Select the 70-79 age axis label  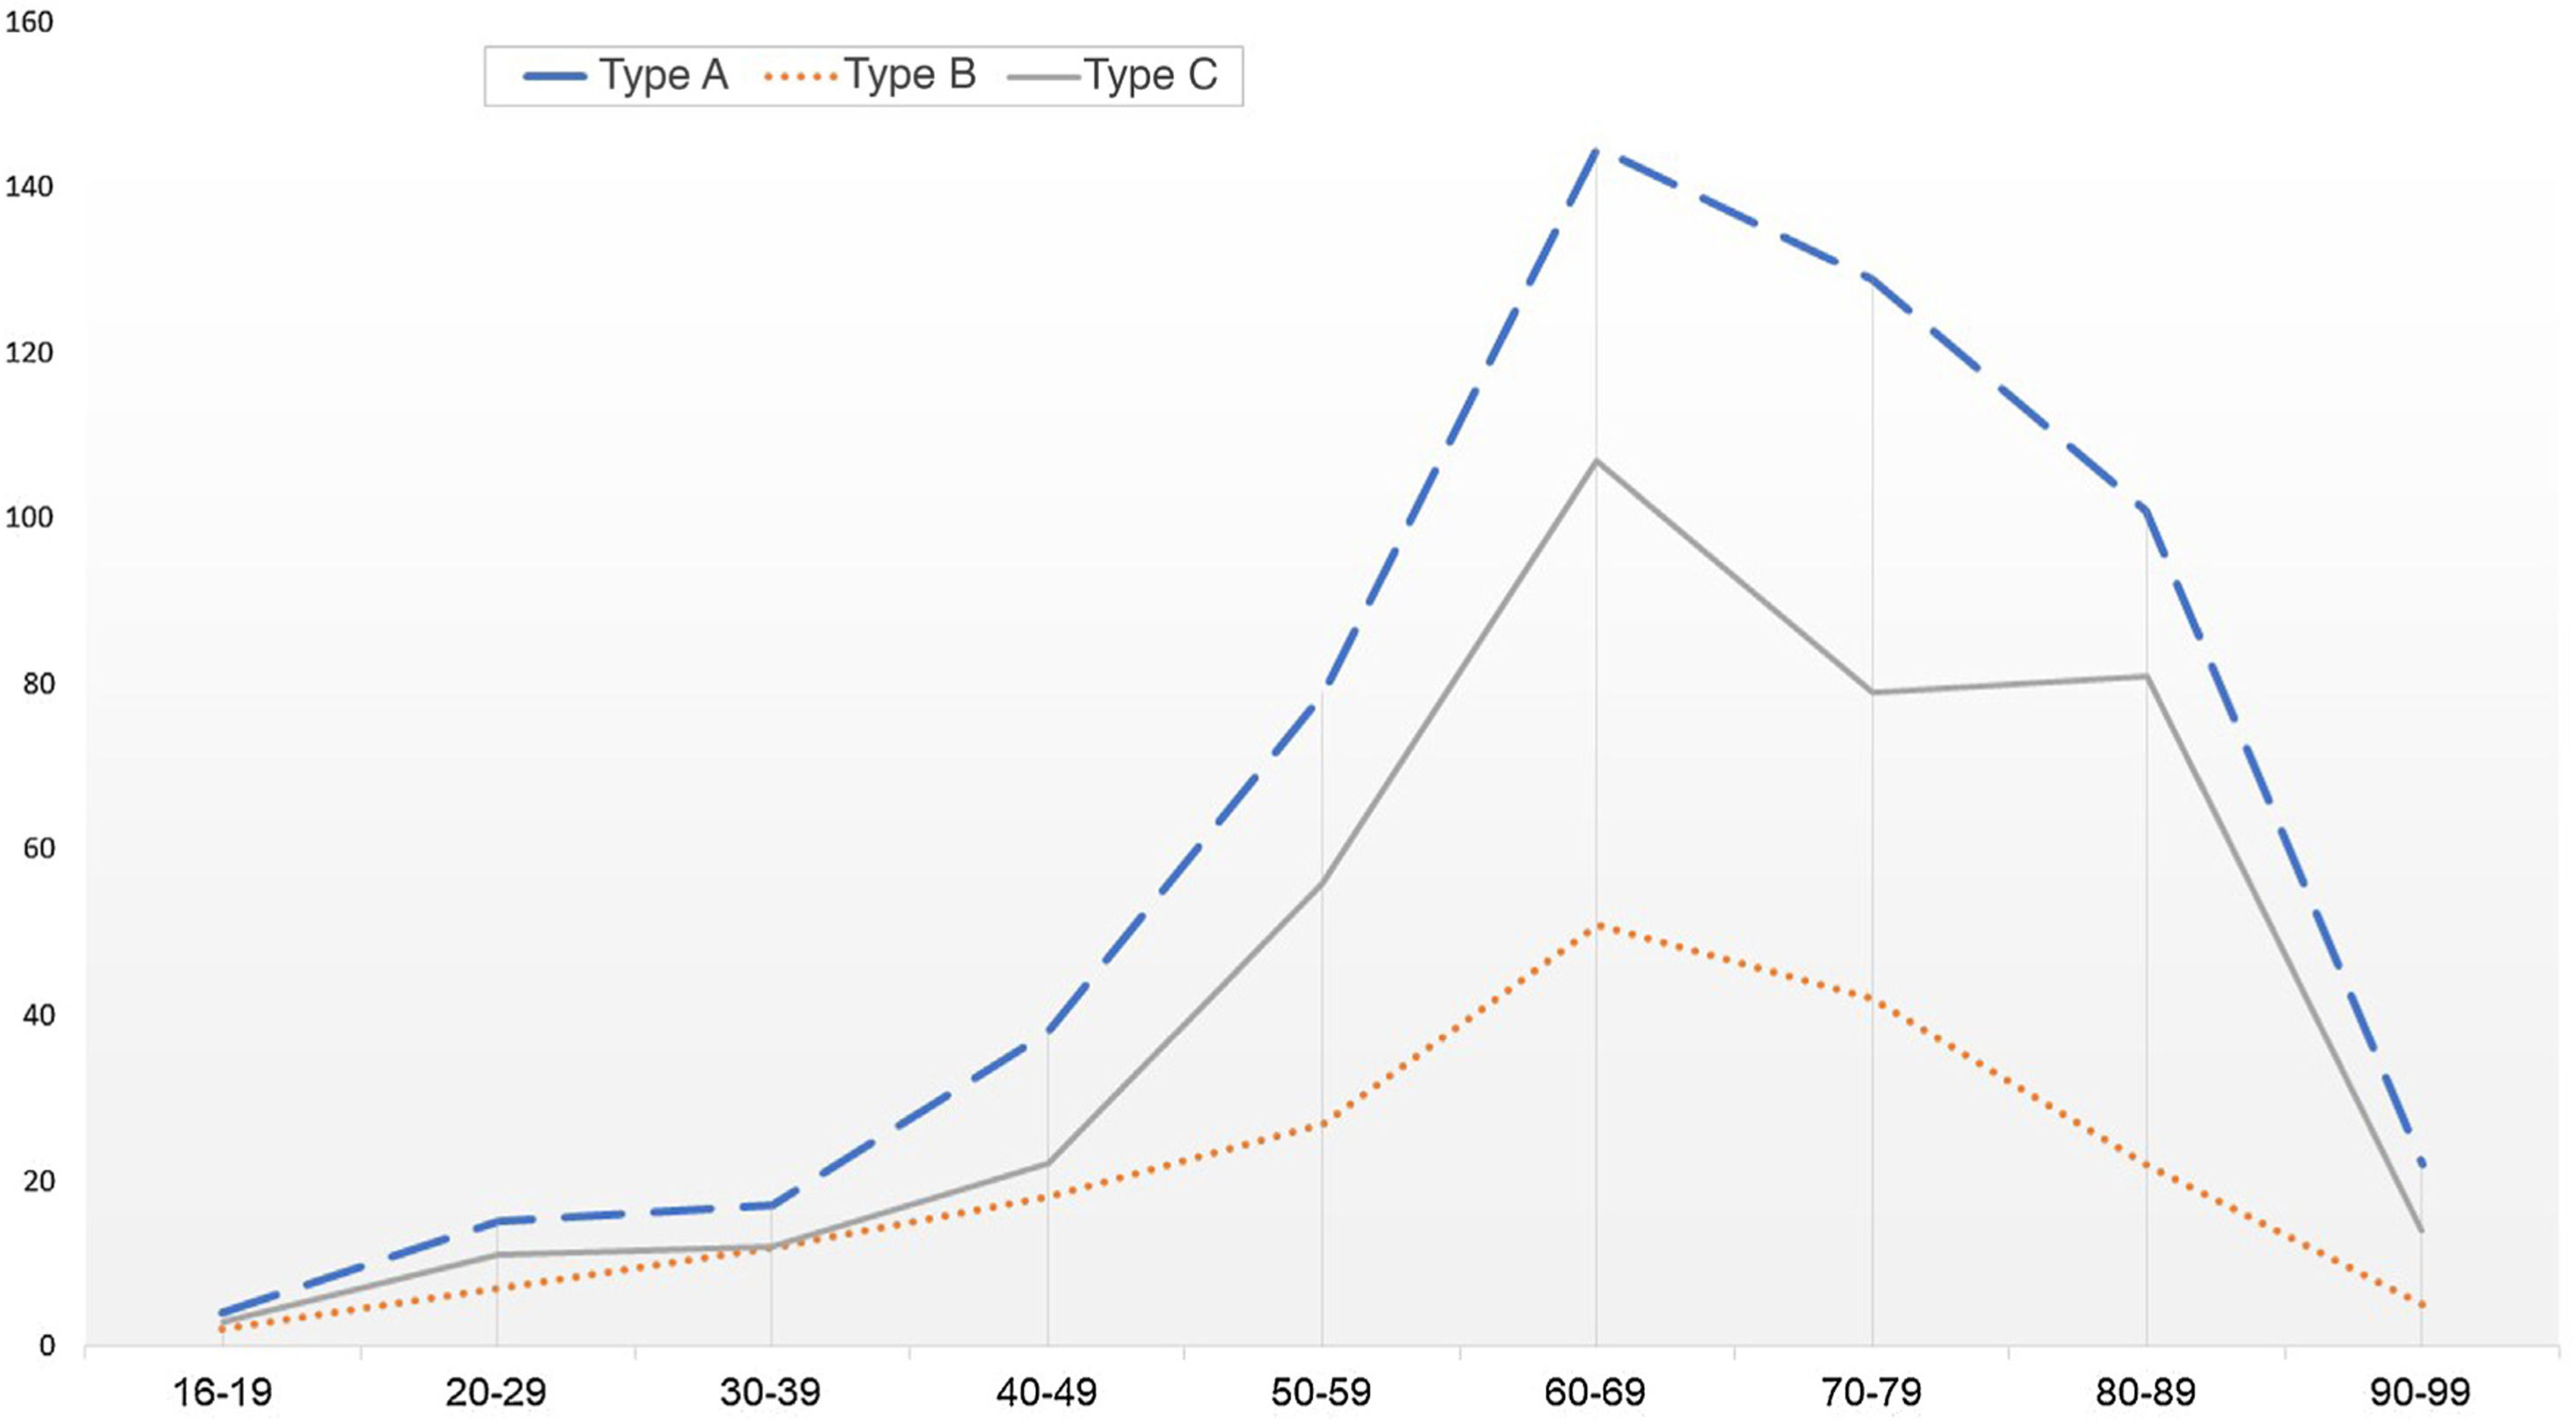click(x=1871, y=1392)
